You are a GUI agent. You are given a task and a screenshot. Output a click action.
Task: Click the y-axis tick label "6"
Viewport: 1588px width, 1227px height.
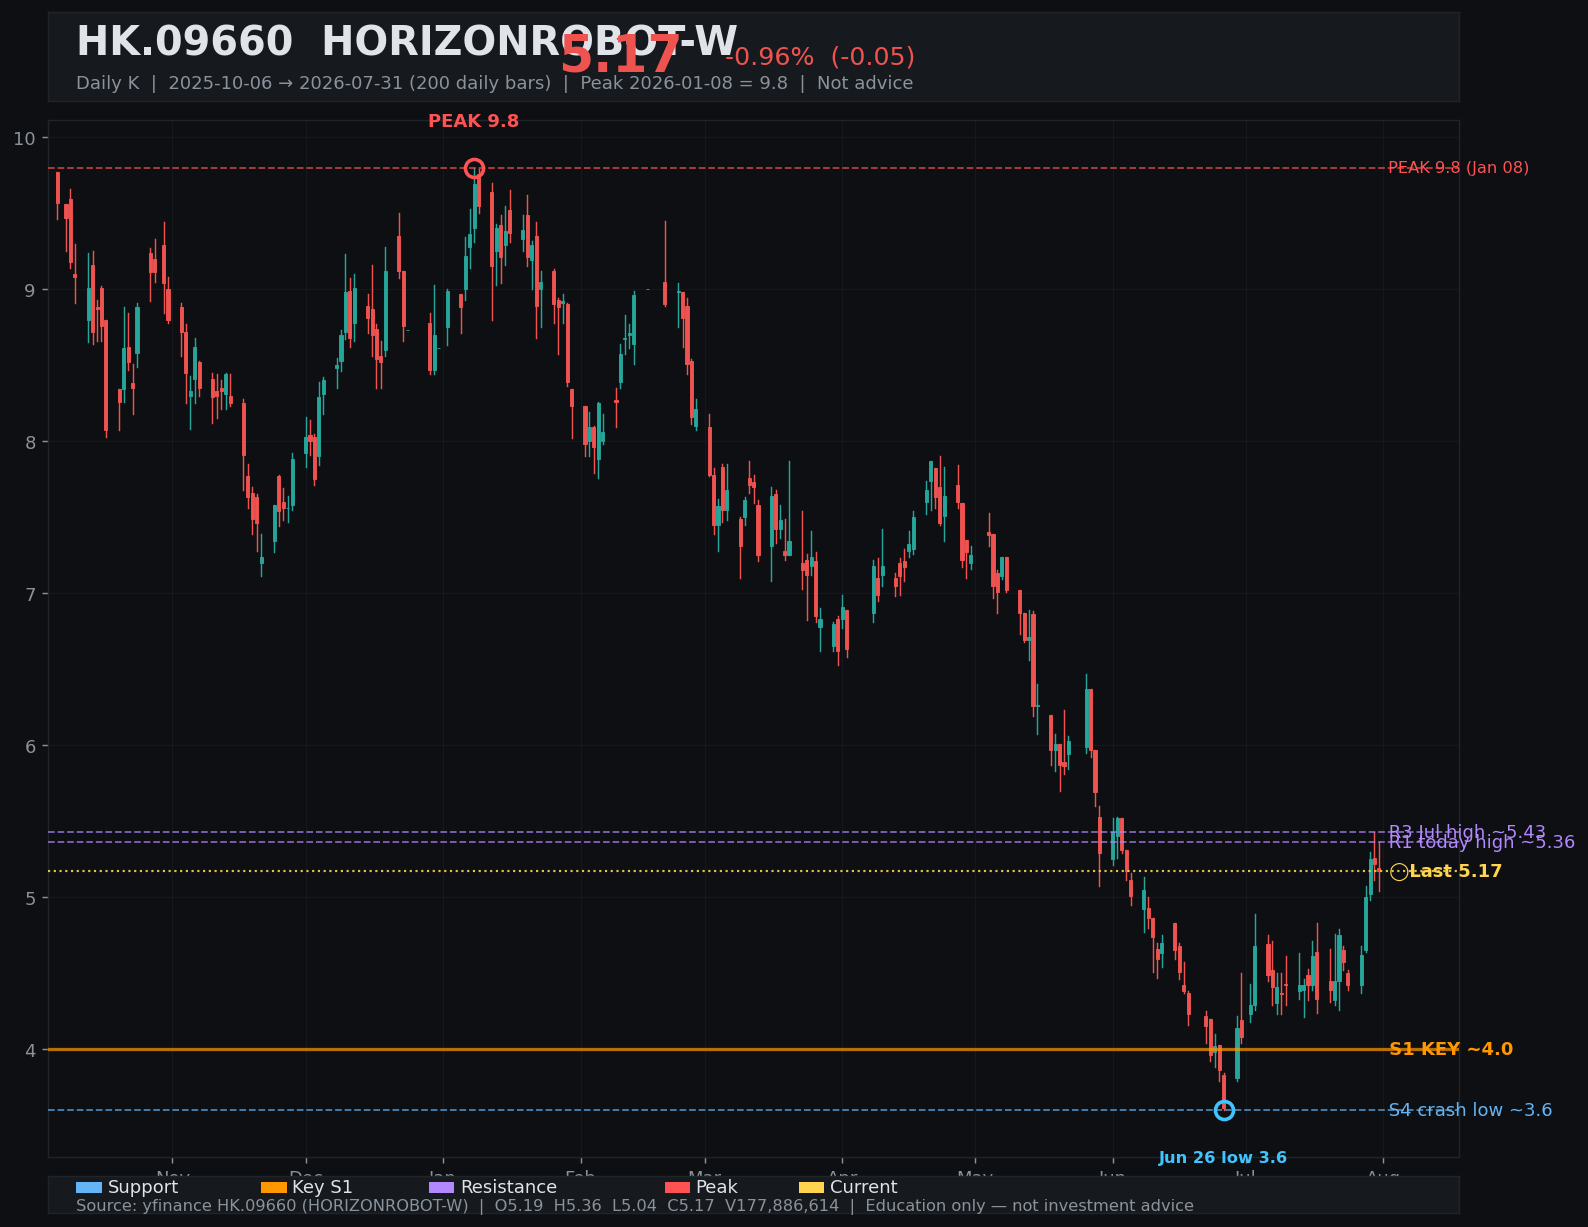pyautogui.click(x=30, y=746)
